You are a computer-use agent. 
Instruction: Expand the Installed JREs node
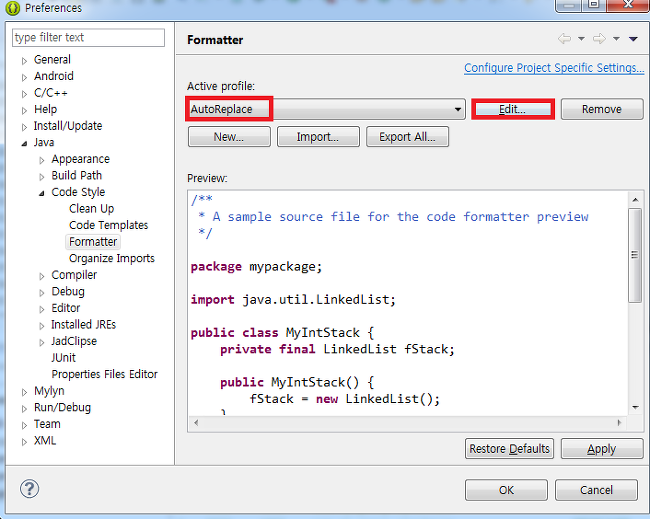tap(41, 326)
